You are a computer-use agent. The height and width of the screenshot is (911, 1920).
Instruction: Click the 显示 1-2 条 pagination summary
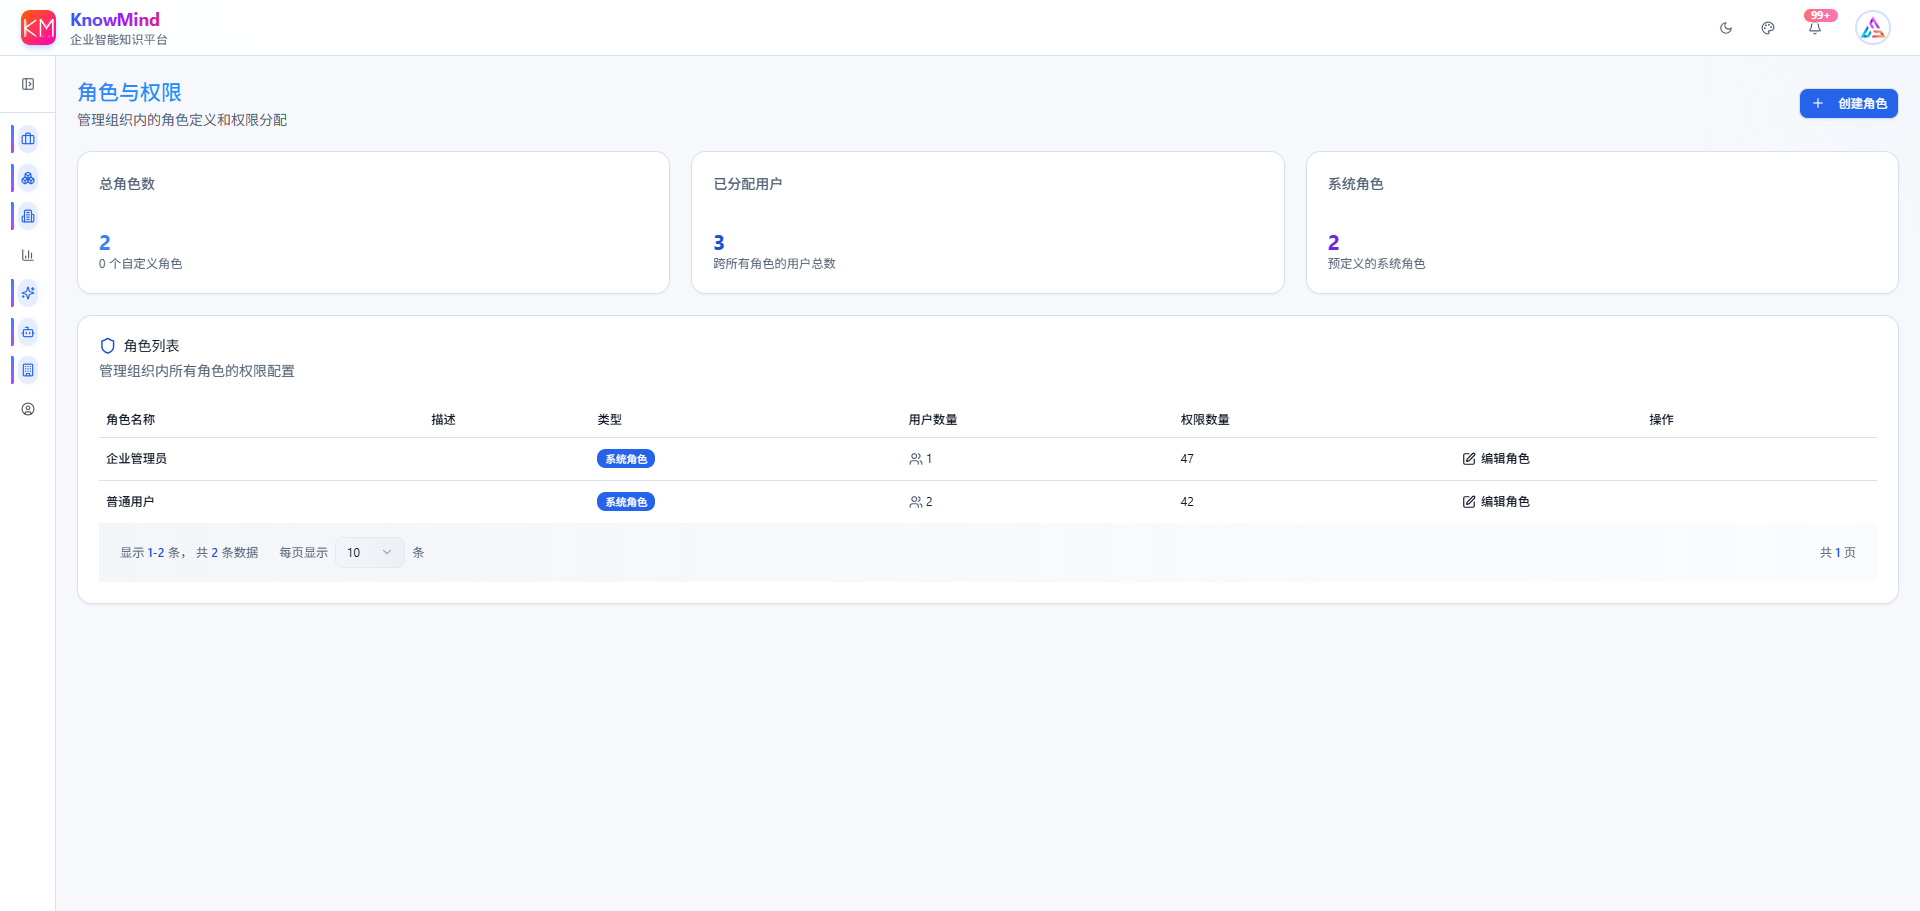click(152, 553)
